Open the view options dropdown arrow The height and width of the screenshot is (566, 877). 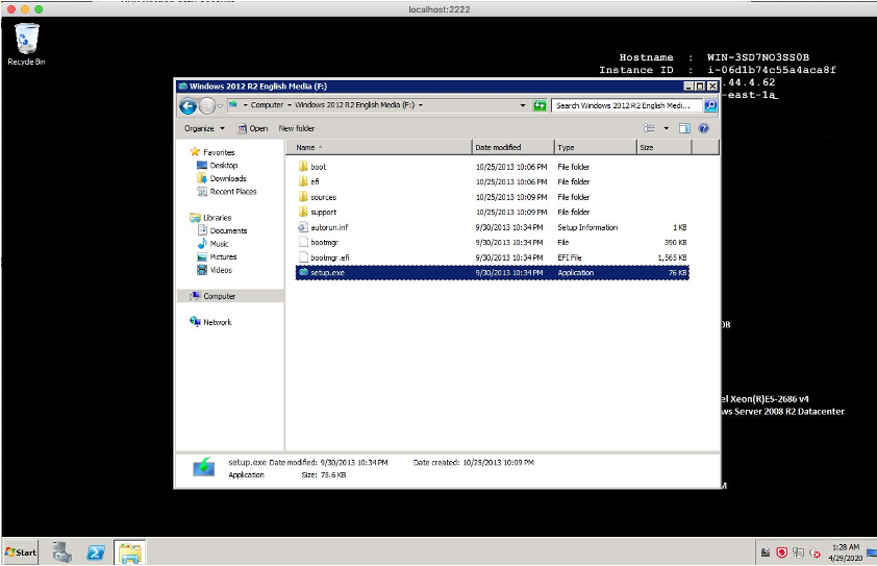click(666, 129)
